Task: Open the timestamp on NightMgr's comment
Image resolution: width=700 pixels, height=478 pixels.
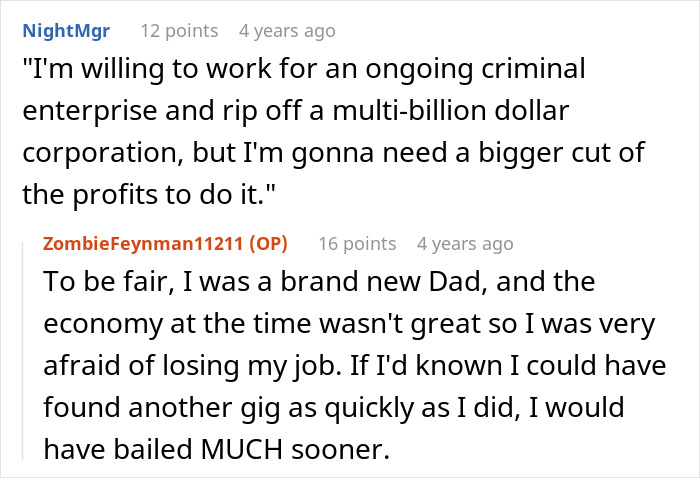Action: [287, 31]
